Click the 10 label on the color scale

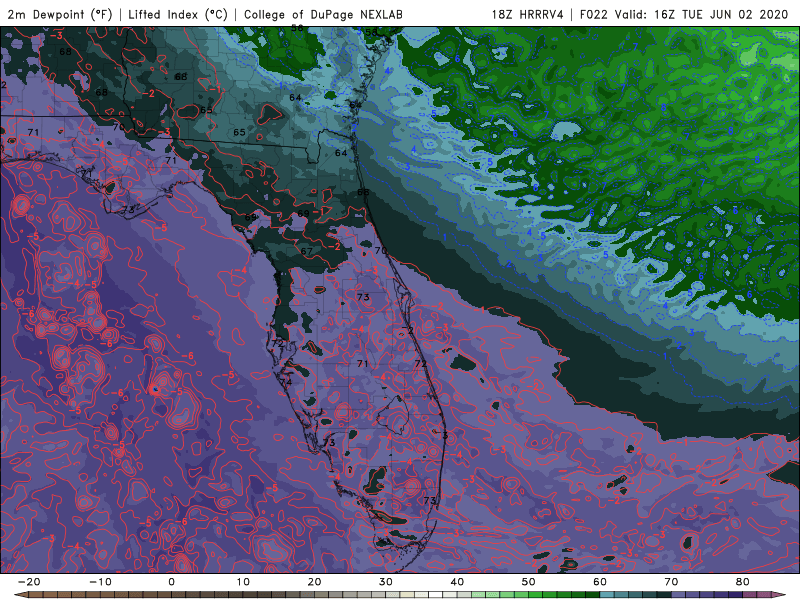click(243, 582)
